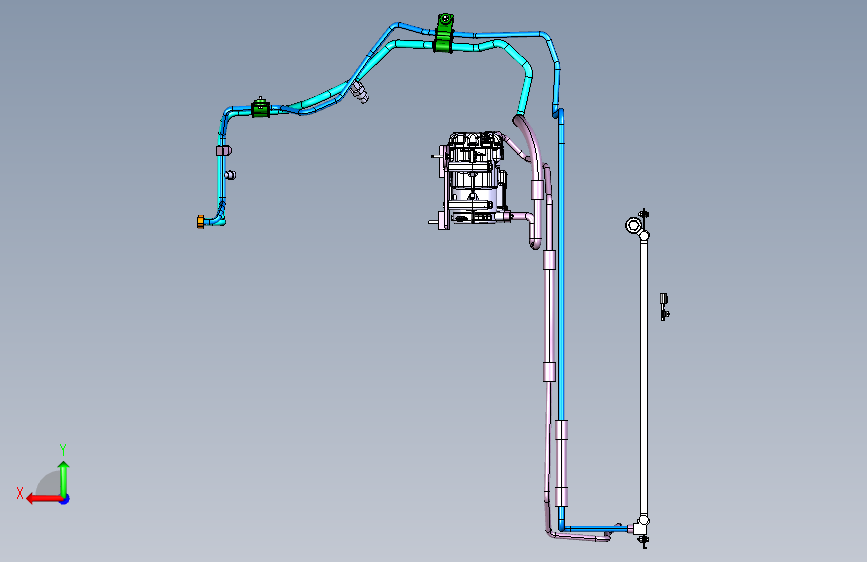Select the small bracket beside the white tube
Image resolution: width=867 pixels, height=562 pixels.
coord(664,306)
